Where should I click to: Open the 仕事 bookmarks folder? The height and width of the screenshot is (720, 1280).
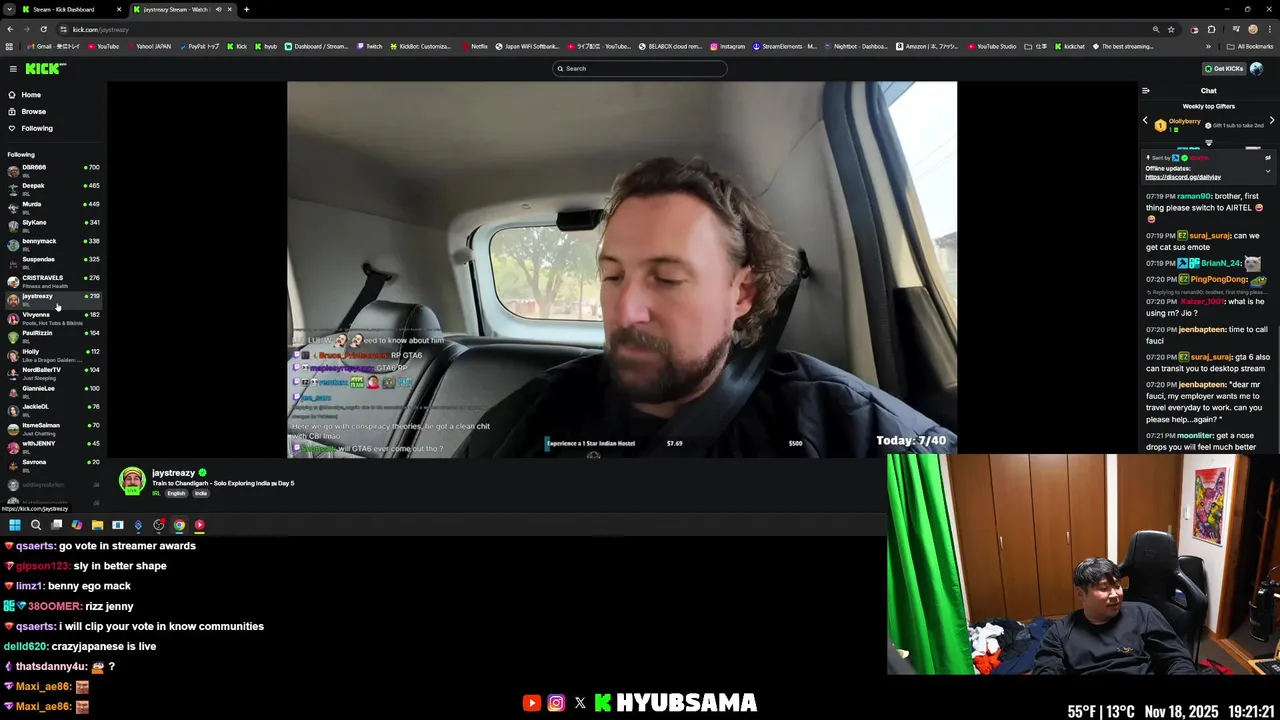(1036, 46)
